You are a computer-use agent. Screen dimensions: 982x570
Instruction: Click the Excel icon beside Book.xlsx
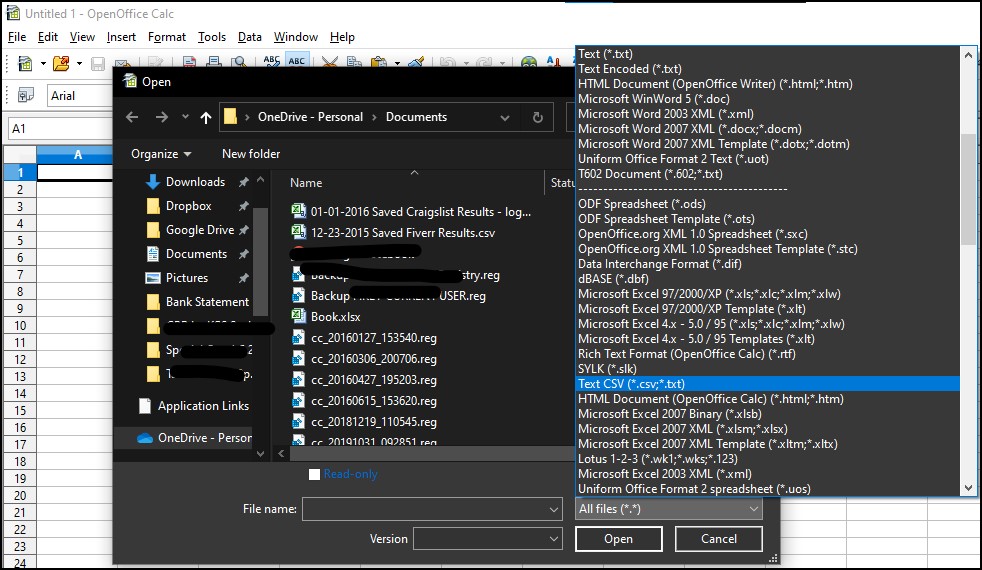coord(299,316)
